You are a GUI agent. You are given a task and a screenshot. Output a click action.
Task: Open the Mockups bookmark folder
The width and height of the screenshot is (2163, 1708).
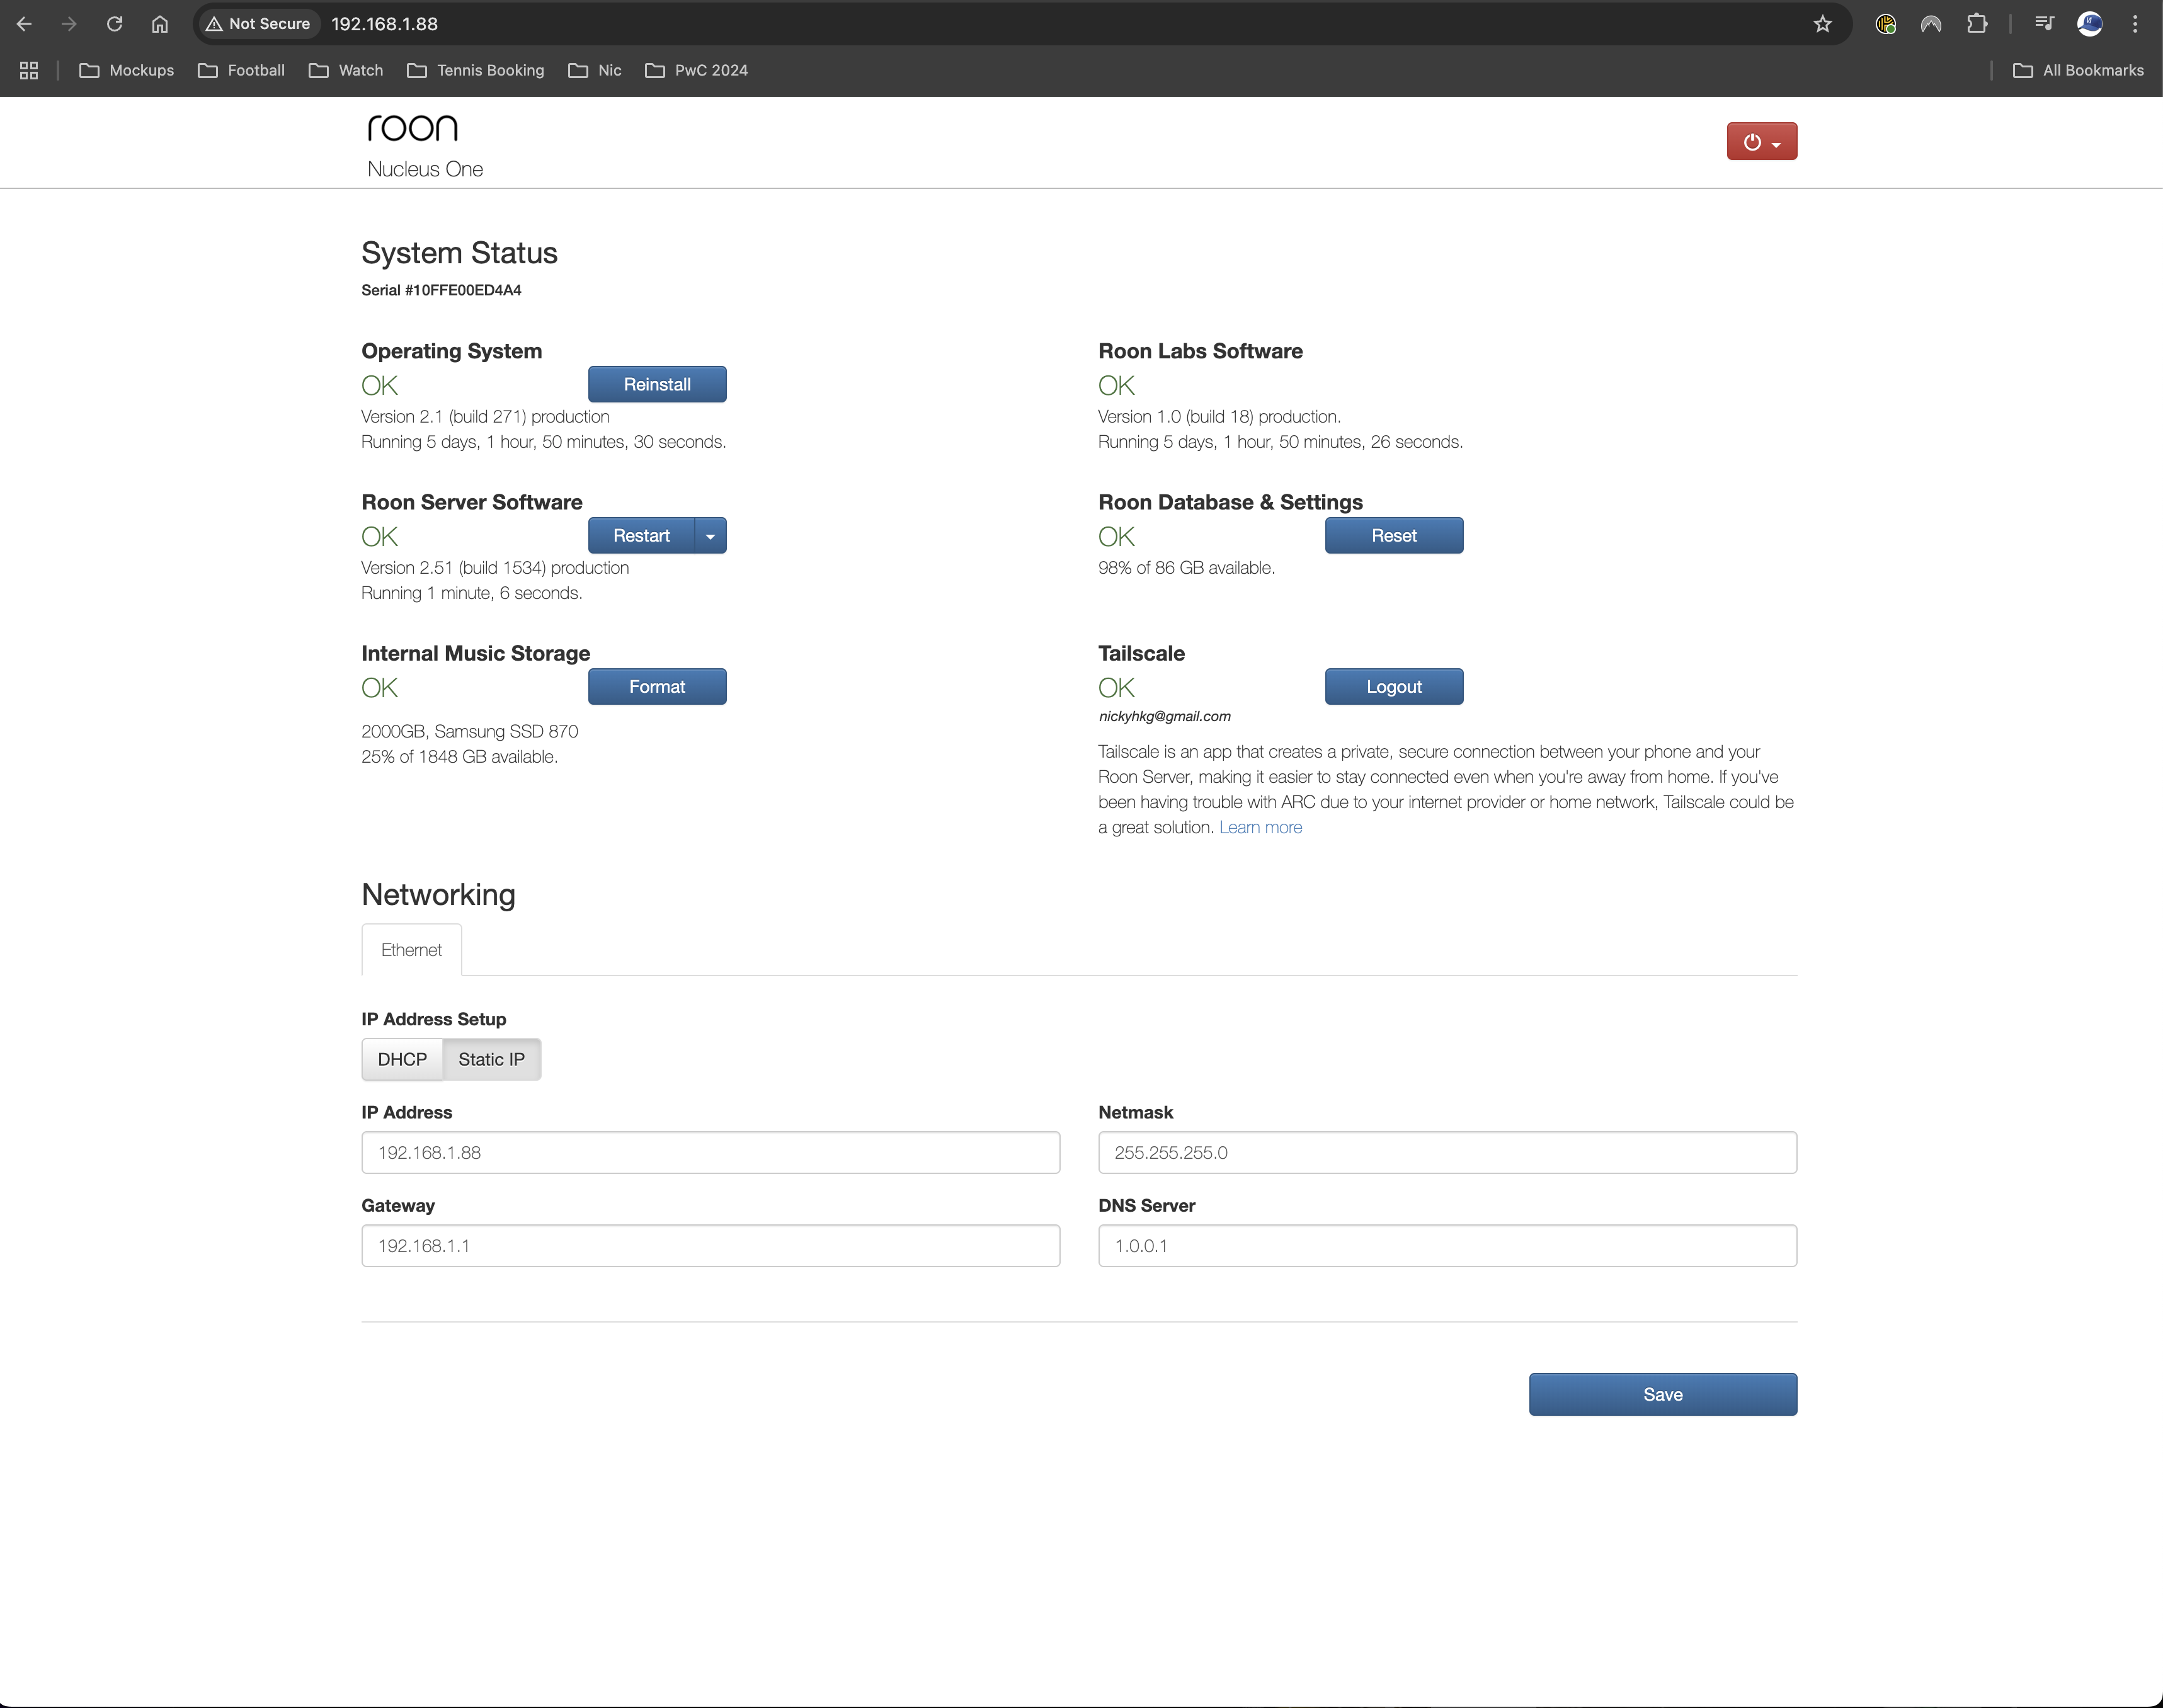(x=127, y=70)
